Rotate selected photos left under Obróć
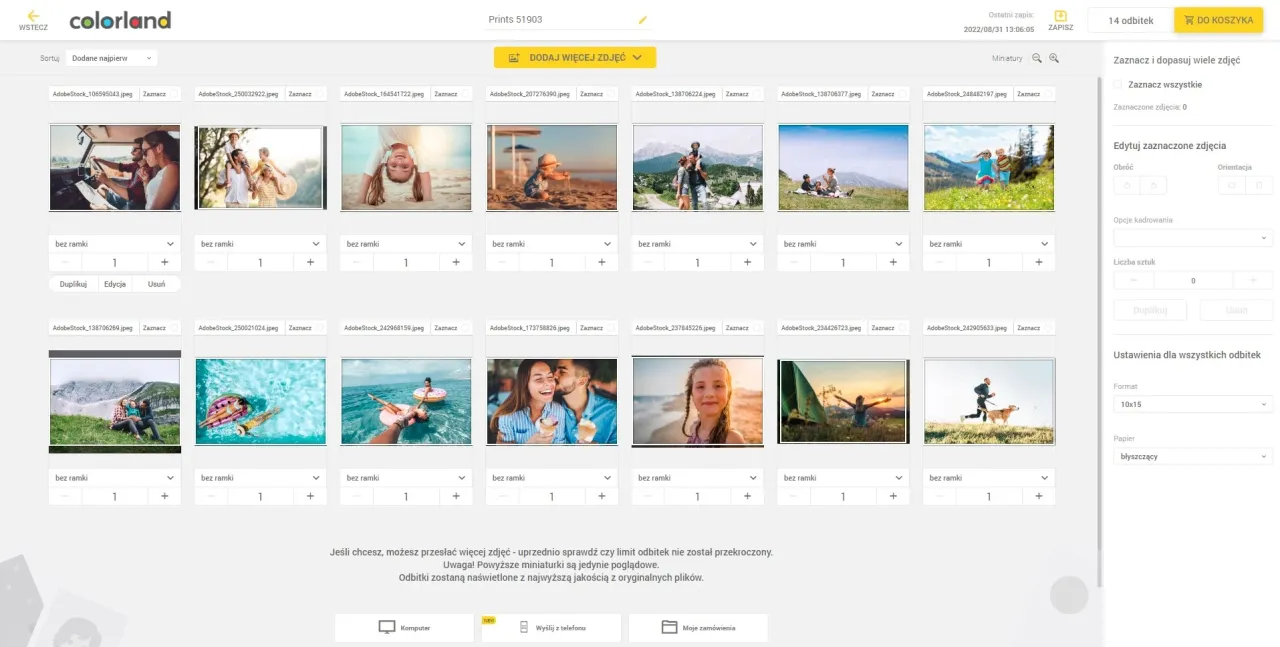Image resolution: width=1280 pixels, height=647 pixels. 1126,185
